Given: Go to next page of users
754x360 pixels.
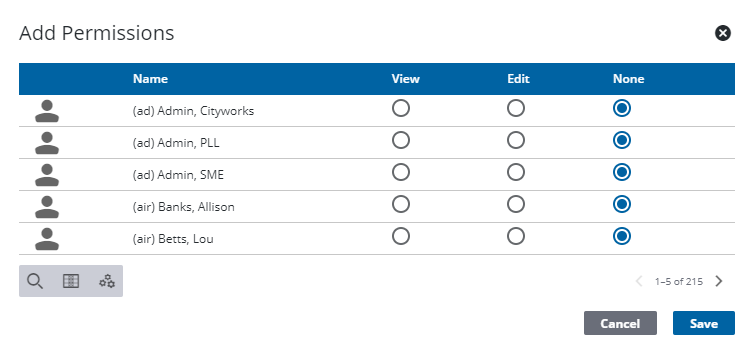Looking at the screenshot, I should [x=719, y=281].
